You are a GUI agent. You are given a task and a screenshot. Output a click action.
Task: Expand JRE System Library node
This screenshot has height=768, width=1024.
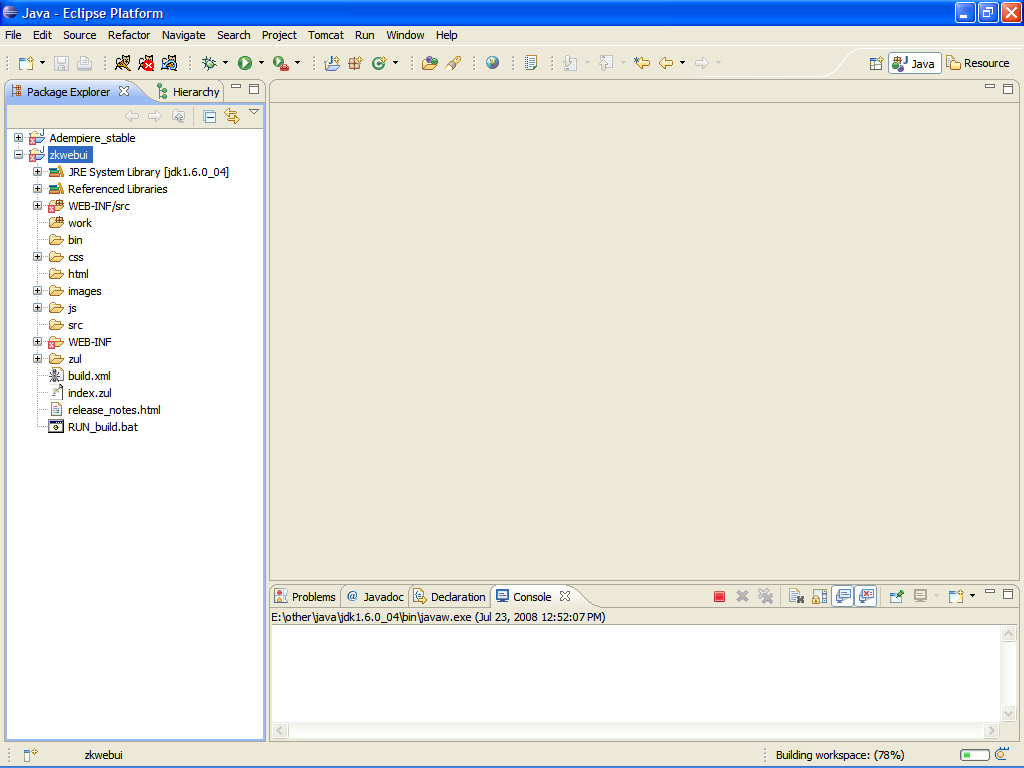37,172
